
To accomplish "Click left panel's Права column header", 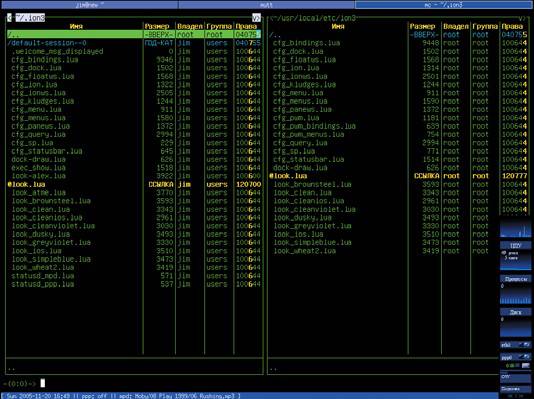I will tap(246, 26).
